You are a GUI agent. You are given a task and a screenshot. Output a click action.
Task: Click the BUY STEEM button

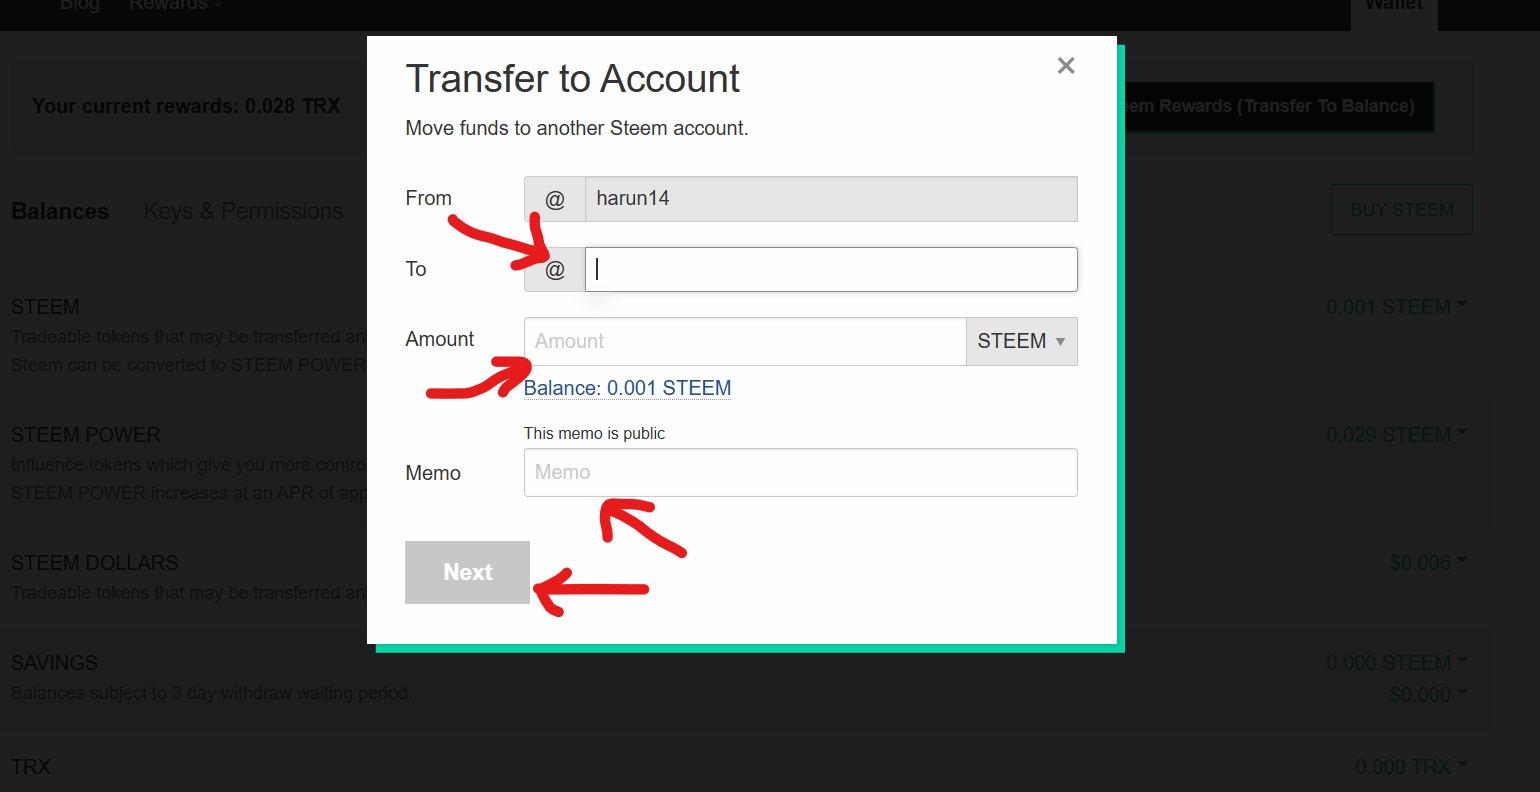(x=1402, y=210)
